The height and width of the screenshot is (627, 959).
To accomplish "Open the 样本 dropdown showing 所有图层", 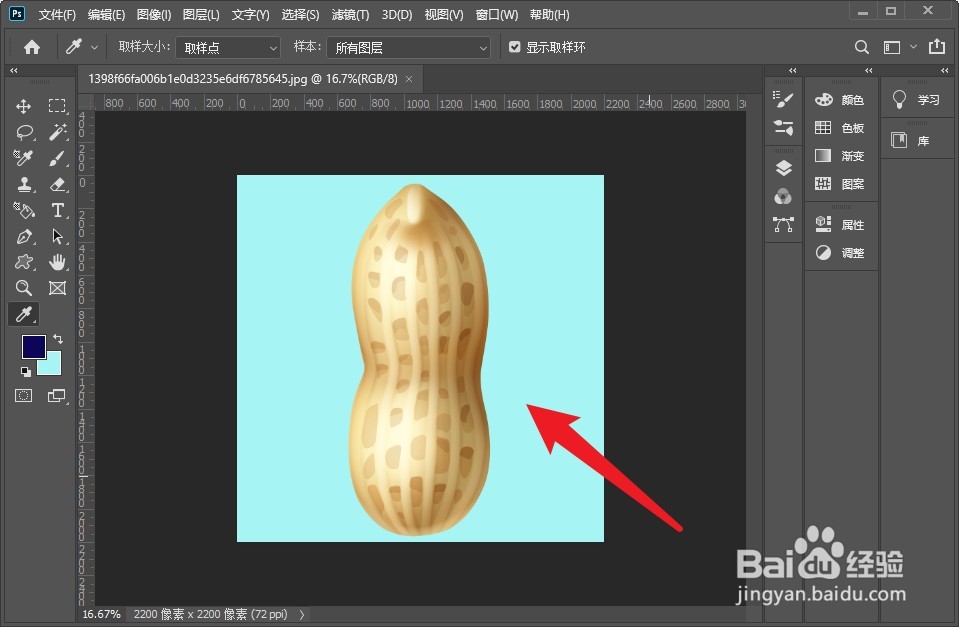I will (408, 46).
